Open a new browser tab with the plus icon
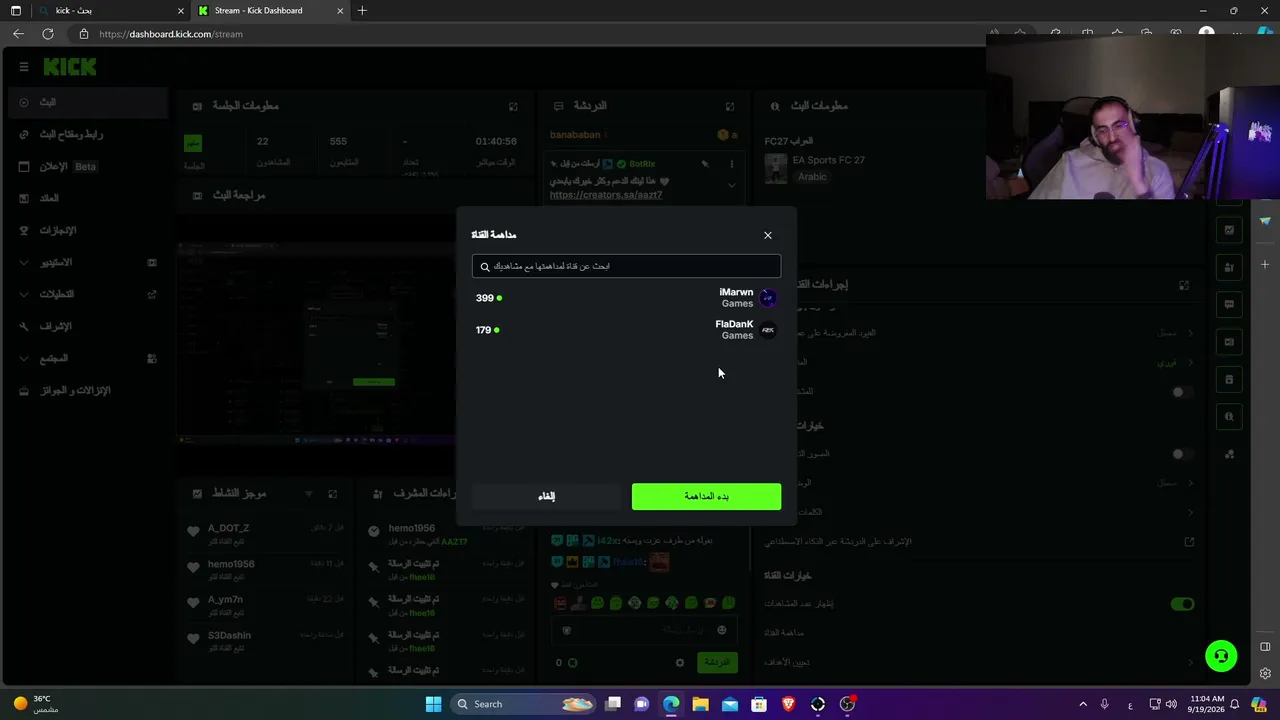This screenshot has width=1280, height=720. pos(362,11)
